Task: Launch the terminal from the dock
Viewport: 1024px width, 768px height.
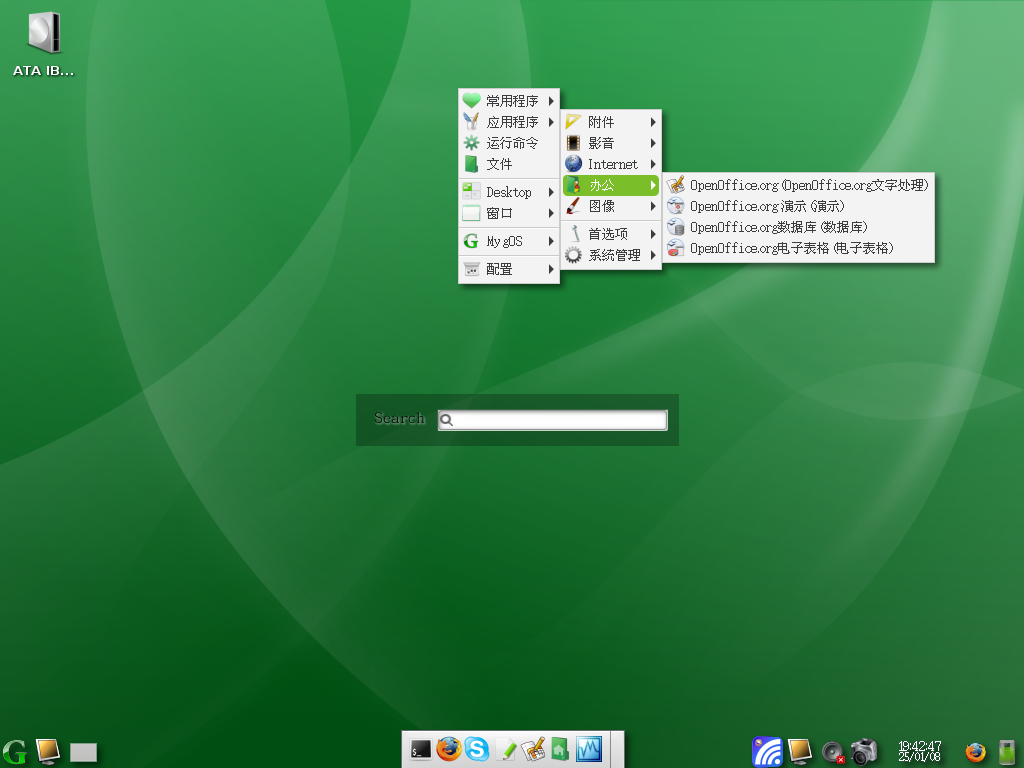Action: (x=421, y=750)
